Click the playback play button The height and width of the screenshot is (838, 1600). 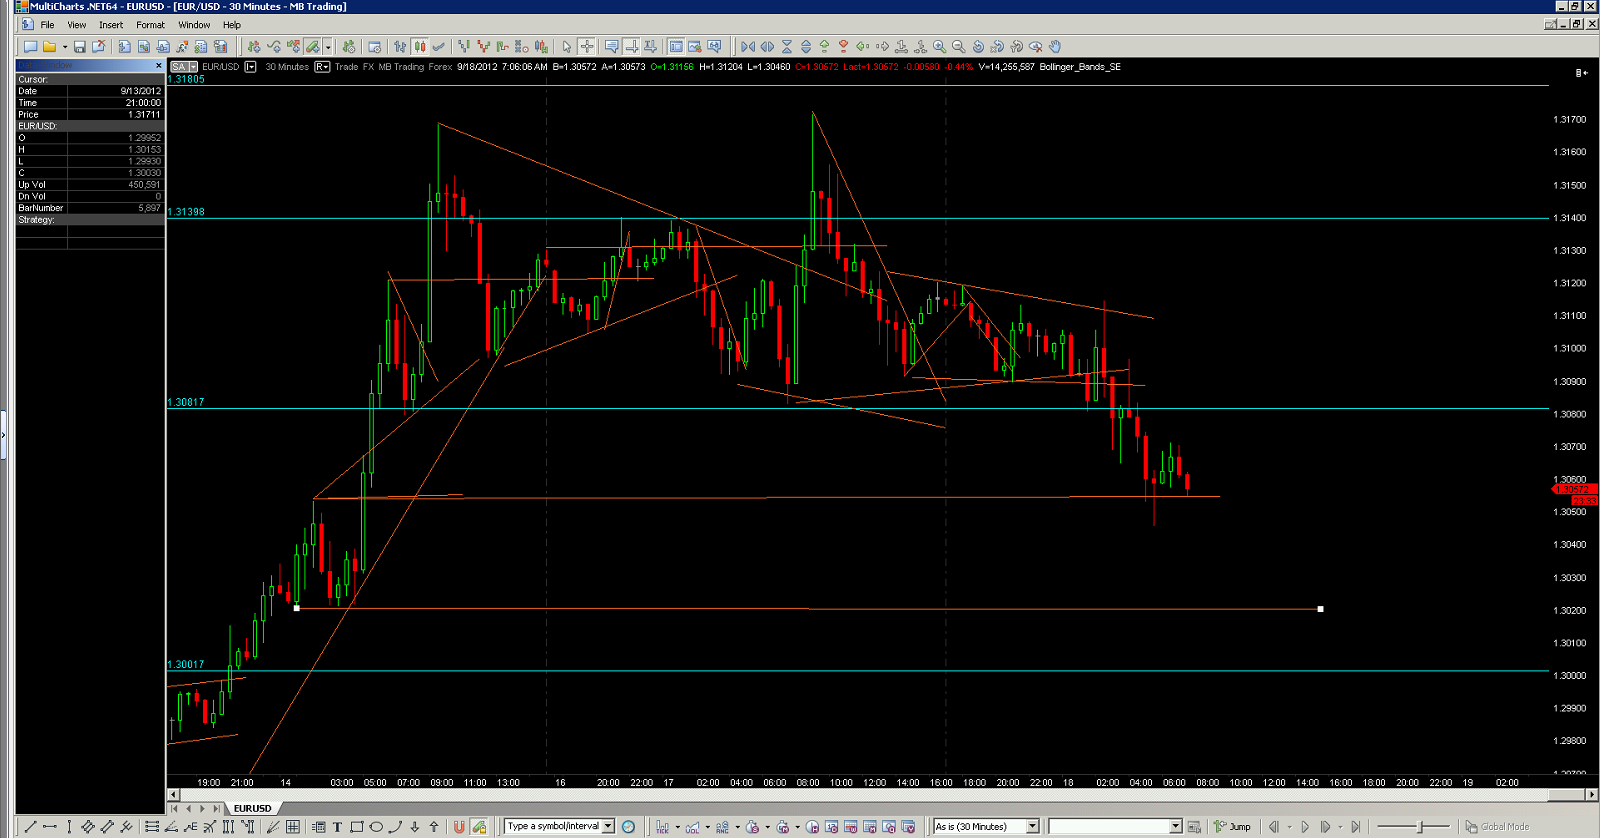pos(1304,826)
